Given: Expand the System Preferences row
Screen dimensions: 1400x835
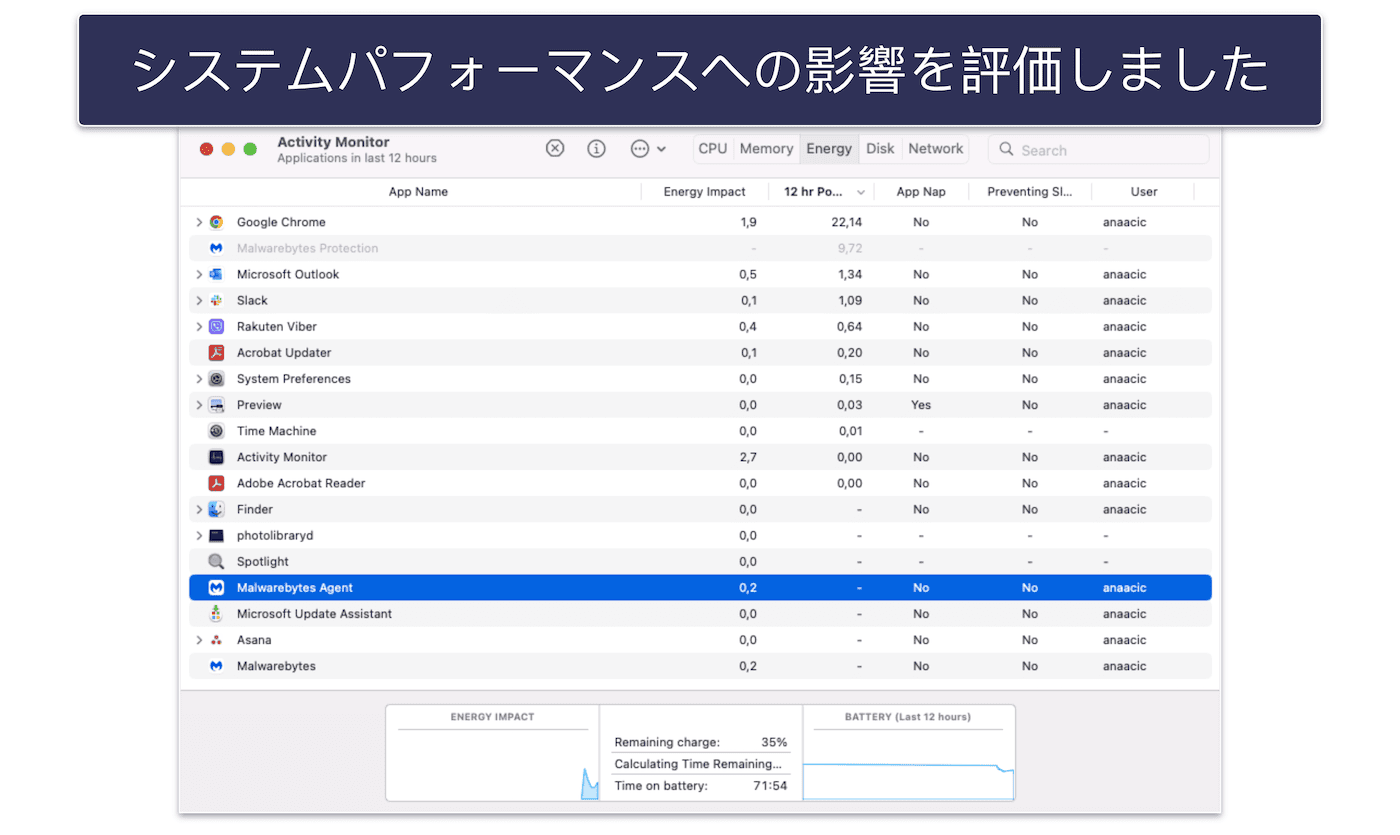Looking at the screenshot, I should (199, 379).
